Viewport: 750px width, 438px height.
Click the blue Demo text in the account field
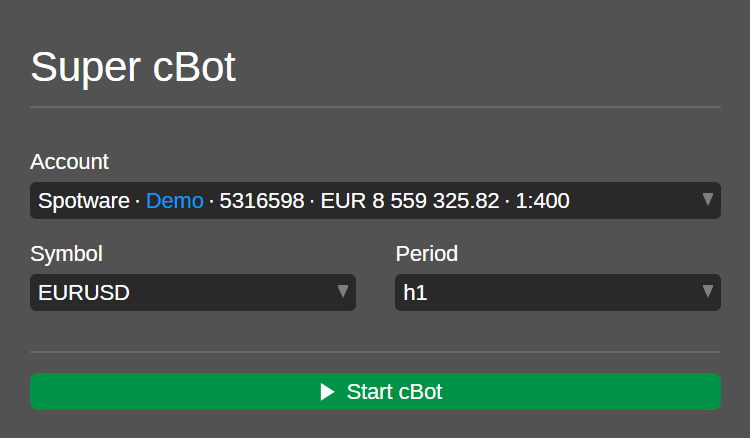pyautogui.click(x=174, y=201)
